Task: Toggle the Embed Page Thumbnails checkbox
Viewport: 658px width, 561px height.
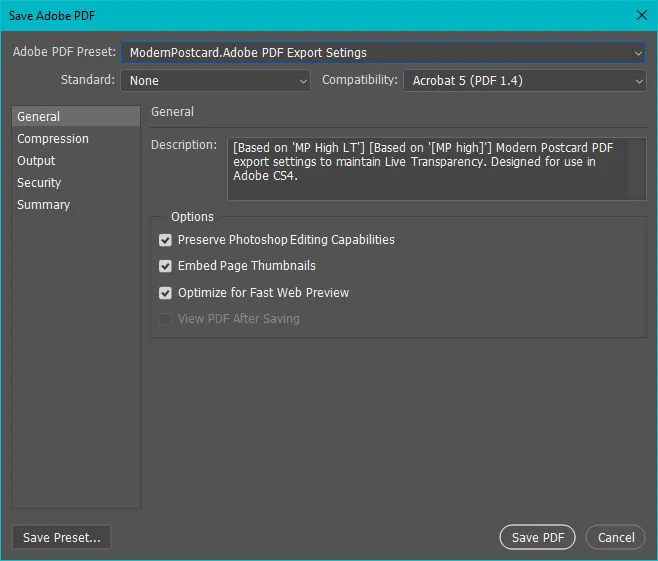Action: [x=166, y=266]
